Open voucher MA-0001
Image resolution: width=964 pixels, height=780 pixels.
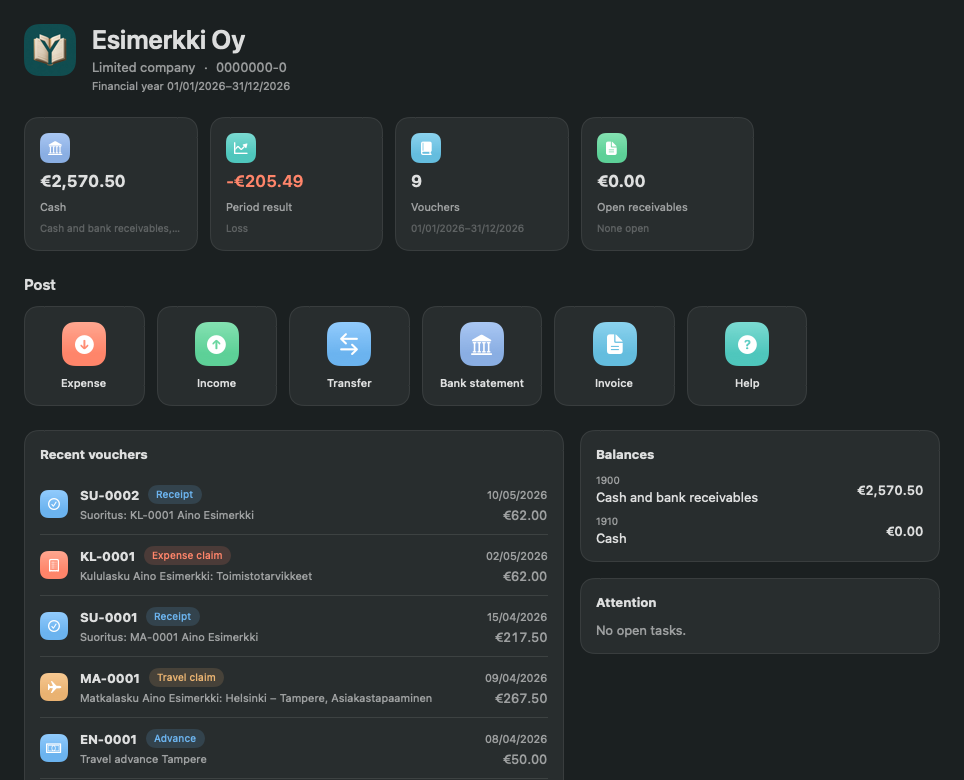294,687
